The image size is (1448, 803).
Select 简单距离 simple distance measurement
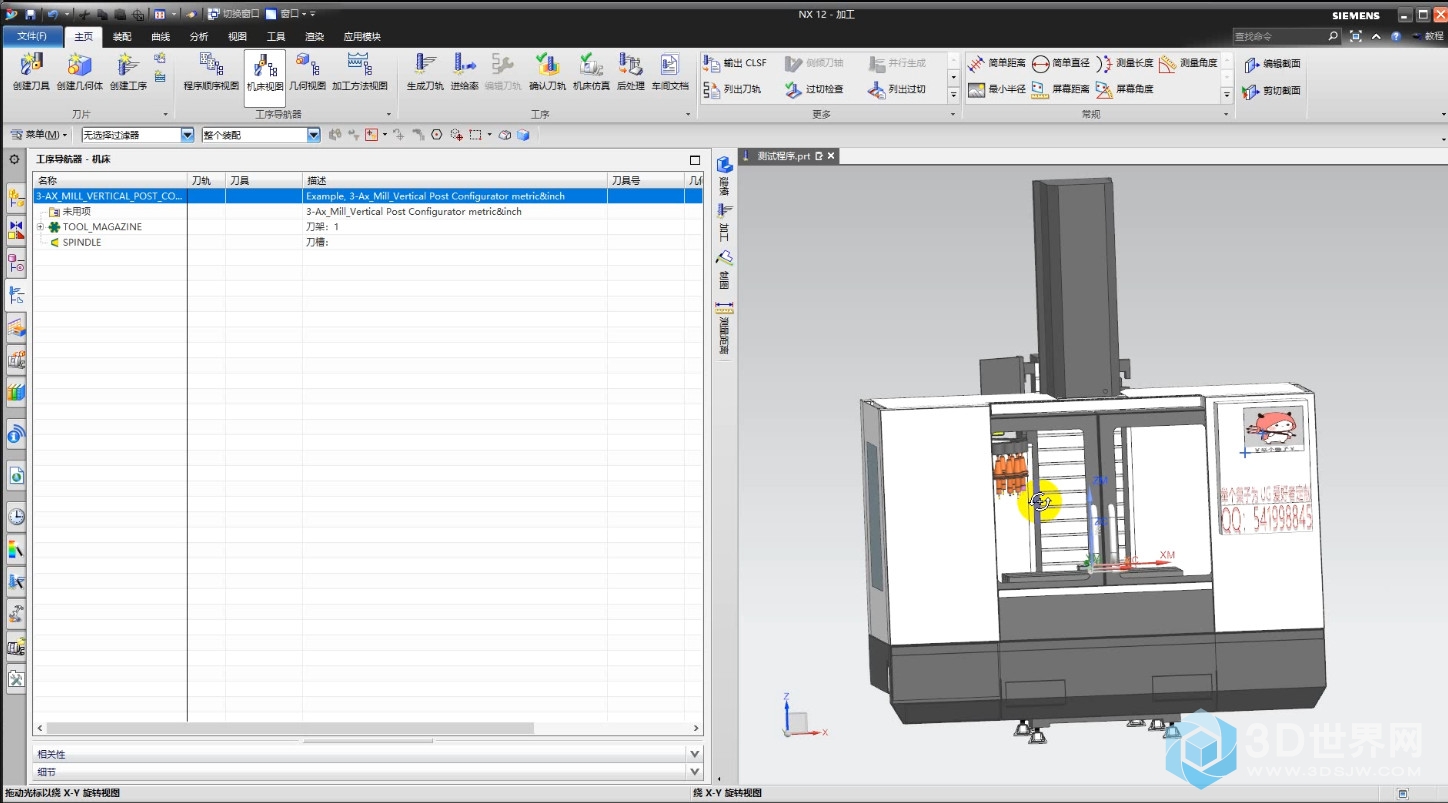[997, 63]
